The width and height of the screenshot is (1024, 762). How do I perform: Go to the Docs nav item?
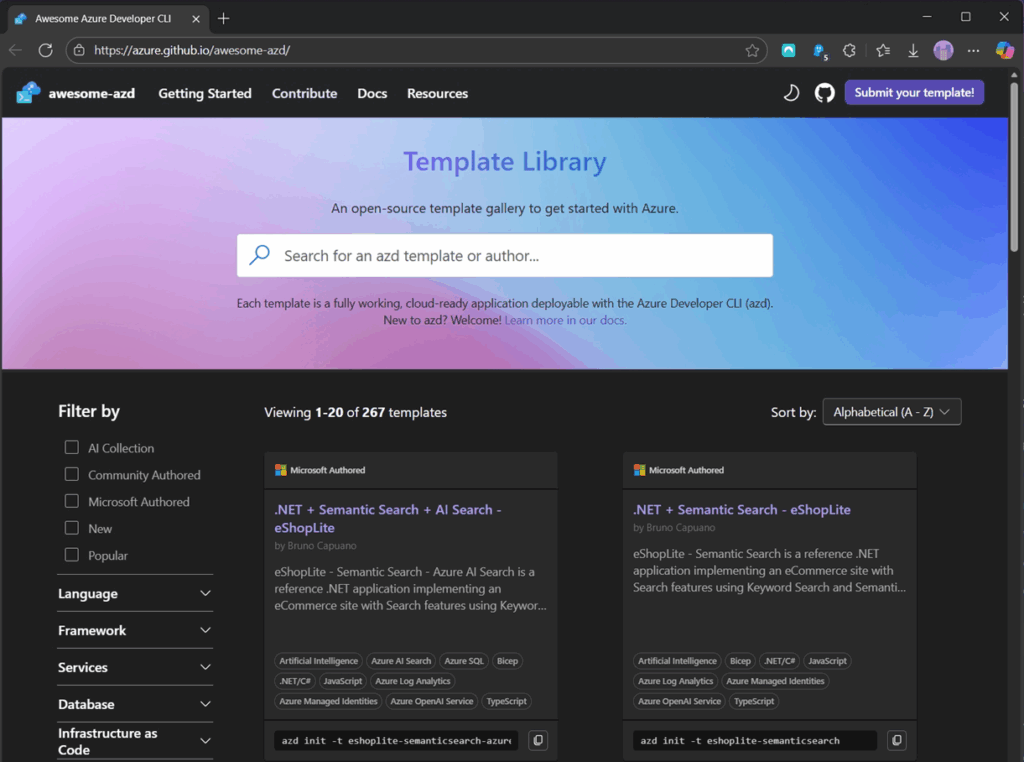pos(372,93)
